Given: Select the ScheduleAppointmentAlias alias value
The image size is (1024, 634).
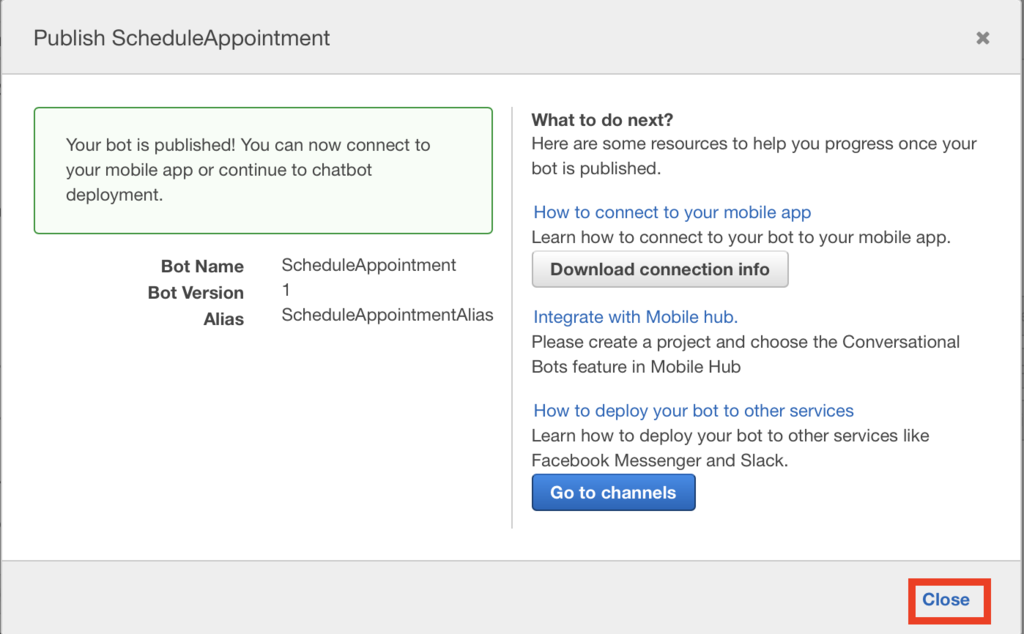Looking at the screenshot, I should [387, 315].
